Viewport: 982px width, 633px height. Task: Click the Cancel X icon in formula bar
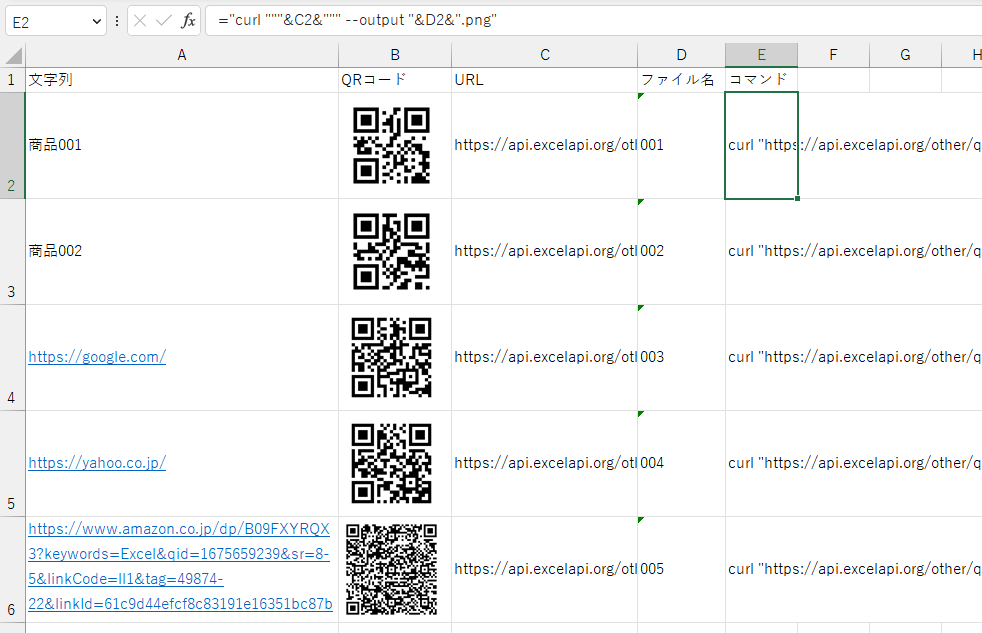141,21
